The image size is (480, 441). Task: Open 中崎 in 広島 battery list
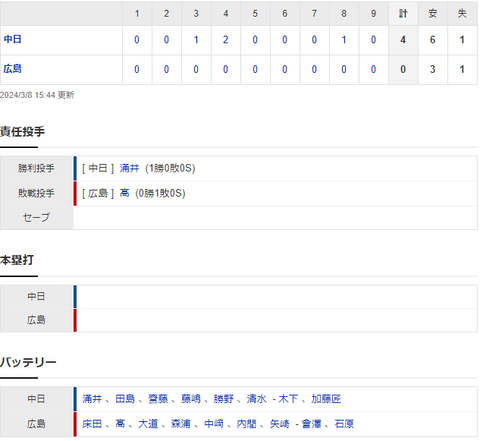(214, 424)
